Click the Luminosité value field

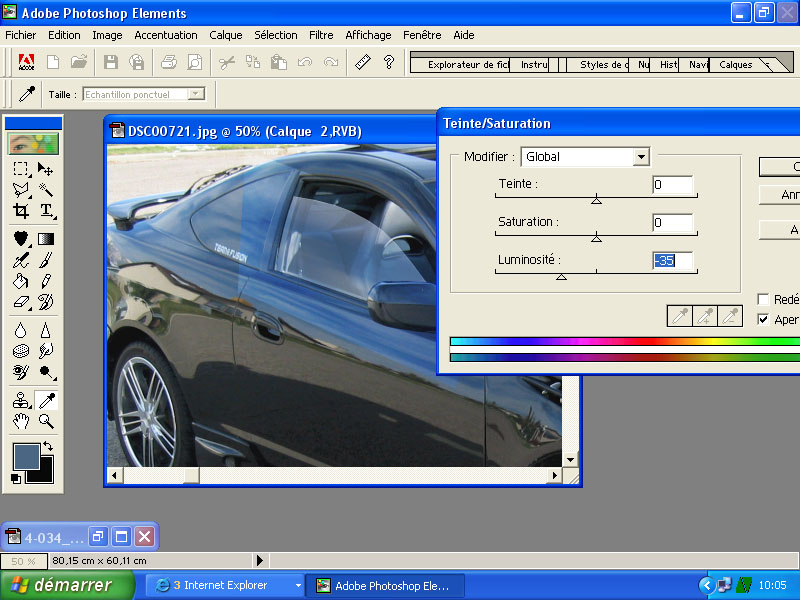(672, 261)
